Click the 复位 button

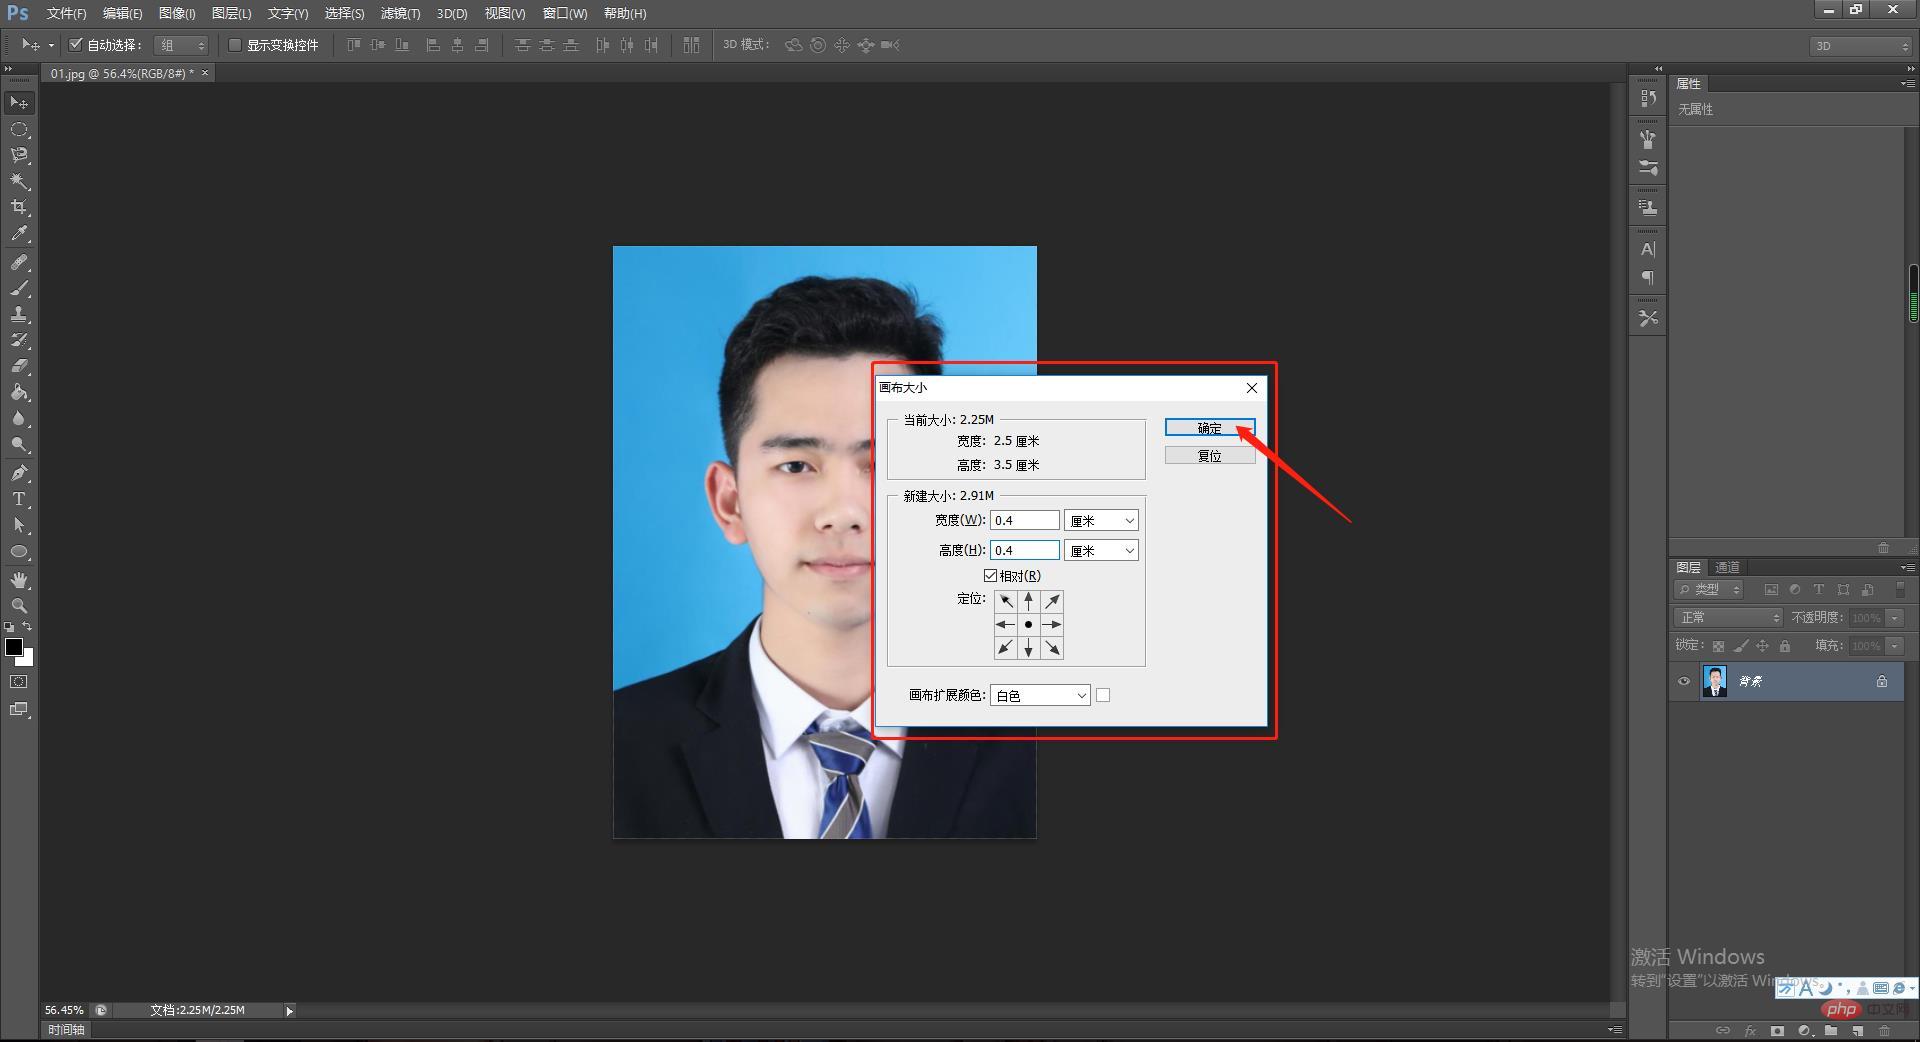(1210, 455)
